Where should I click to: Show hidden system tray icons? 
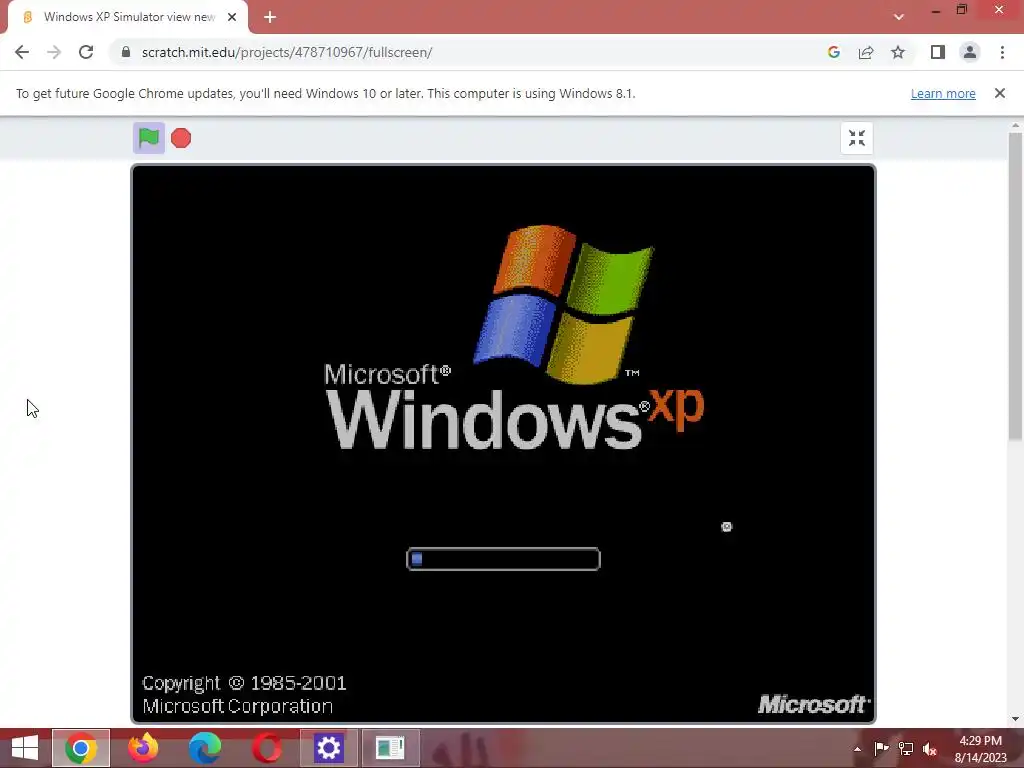tap(857, 749)
